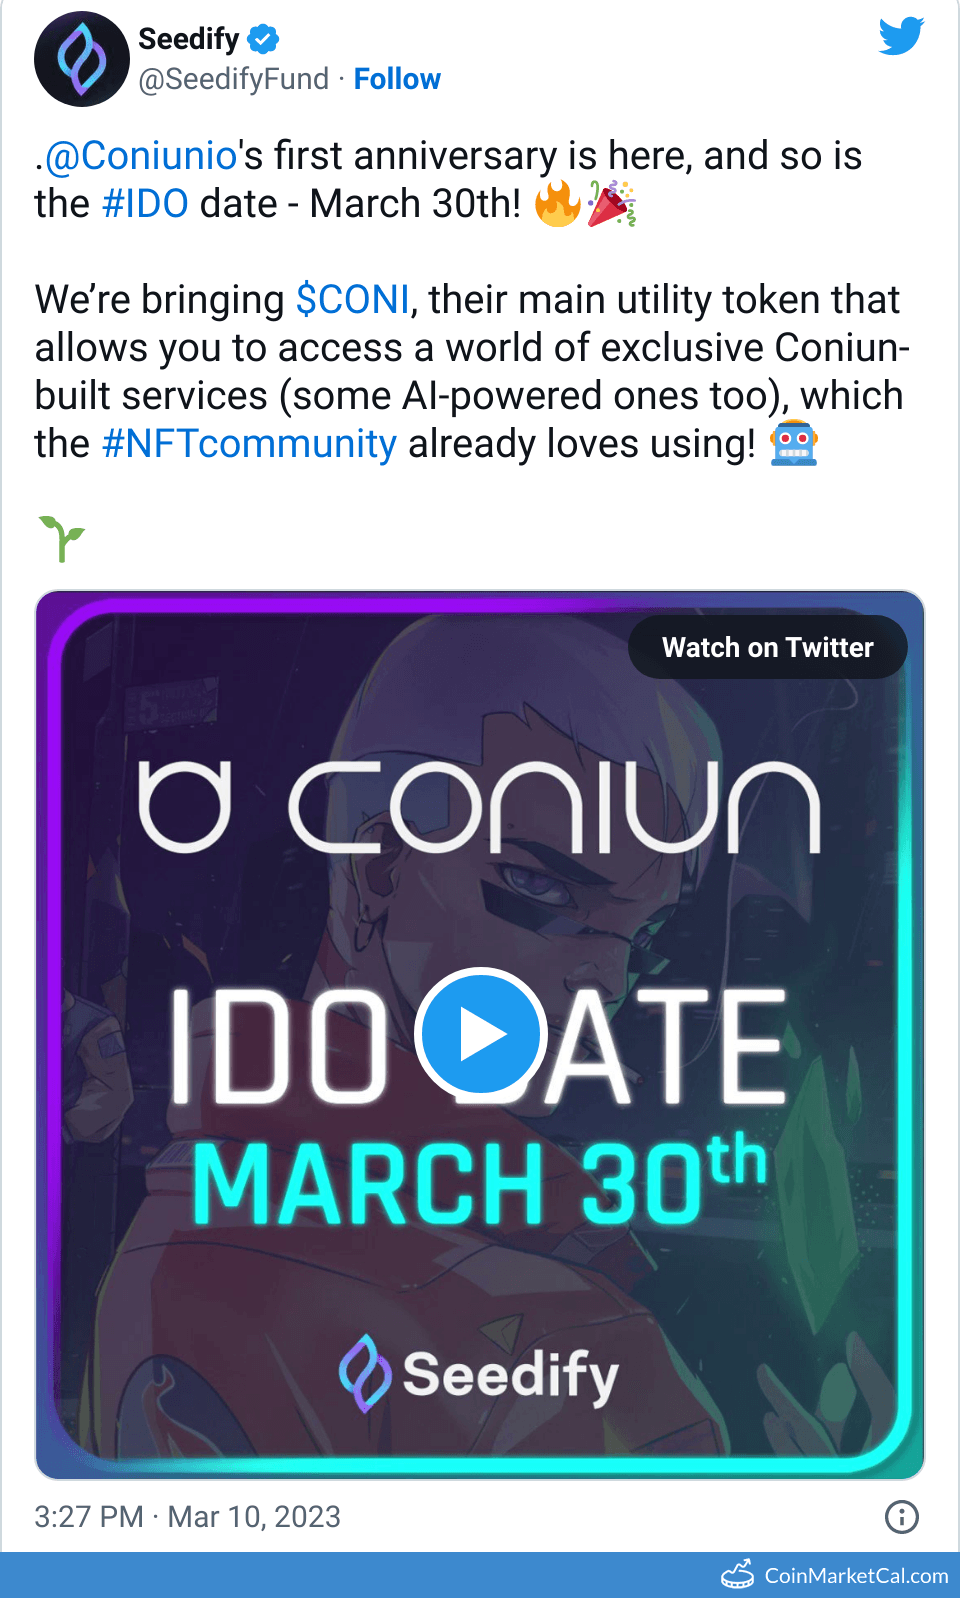Click the party popper emoji
The width and height of the screenshot is (960, 1598).
coord(611,204)
